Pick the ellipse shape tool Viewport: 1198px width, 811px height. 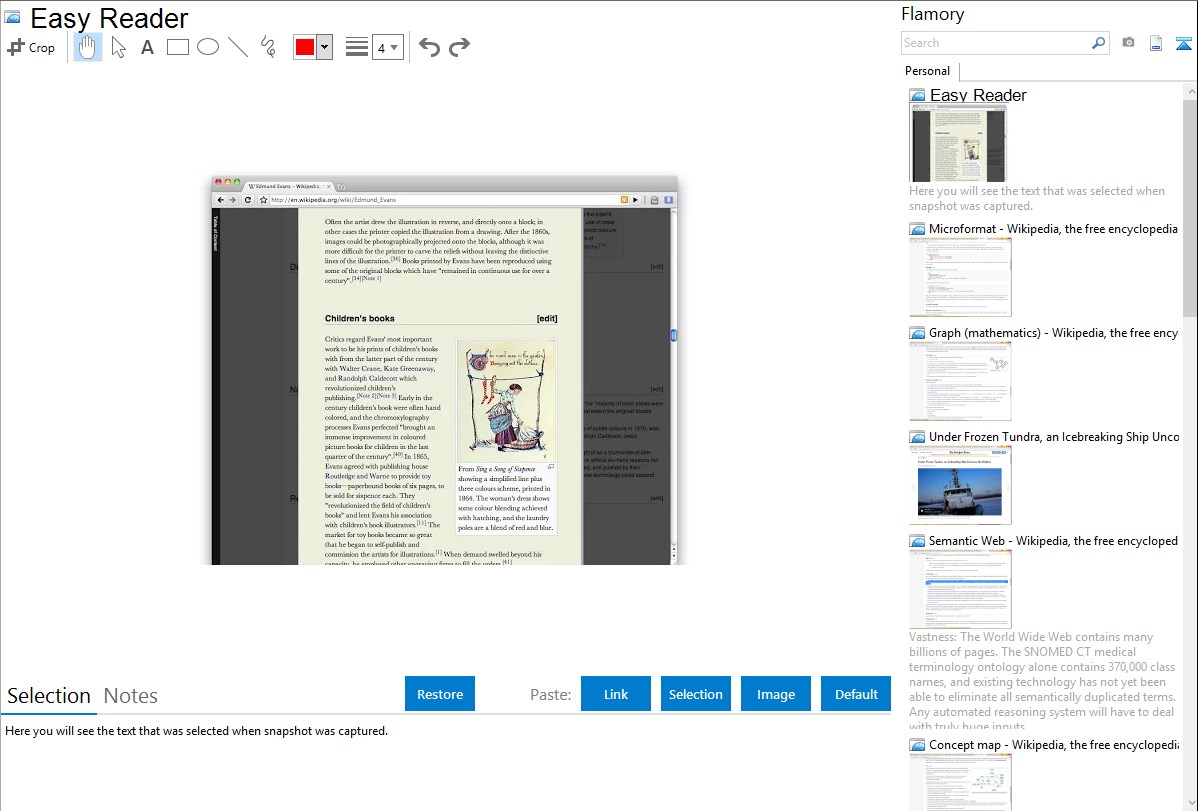pos(208,47)
